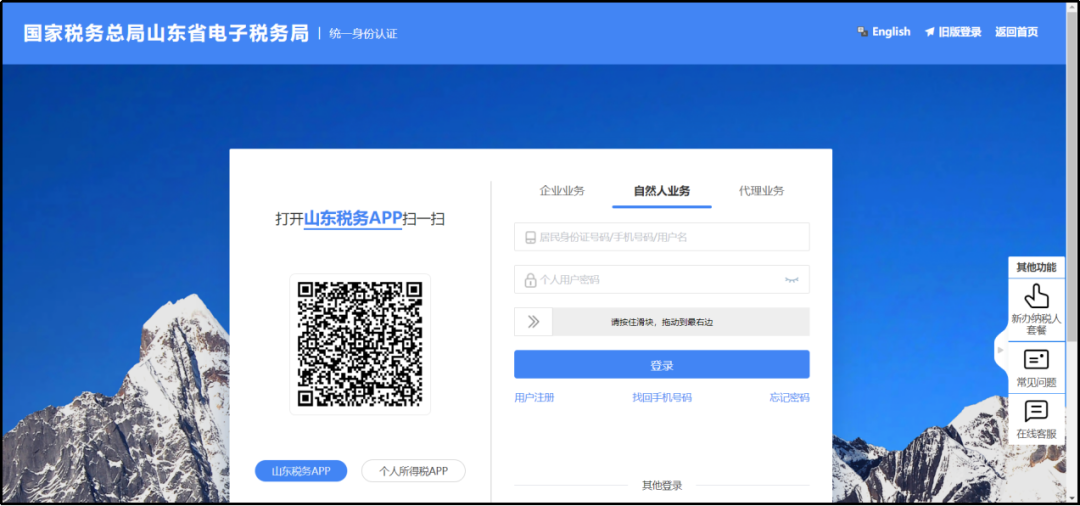Screen dimensions: 1080x506
Task: Open 在线客服 chat bubble icon
Action: click(x=1036, y=411)
